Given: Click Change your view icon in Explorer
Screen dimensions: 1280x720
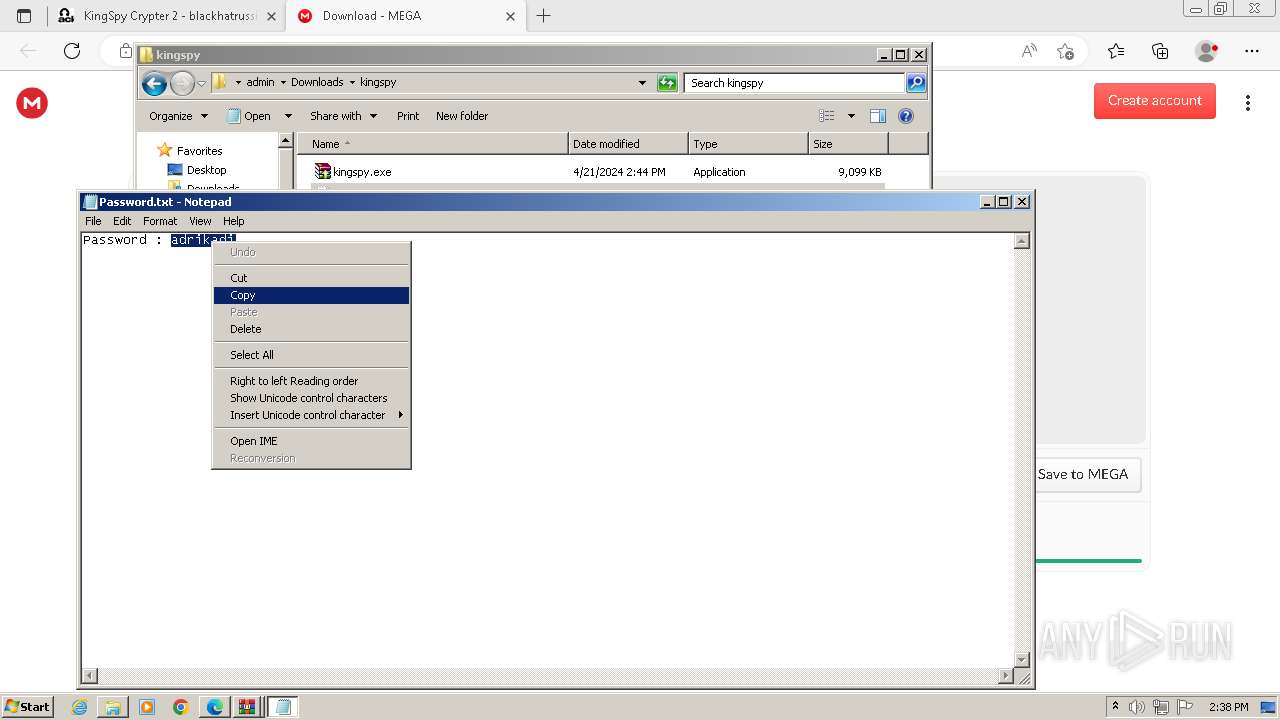Looking at the screenshot, I should pos(827,116).
